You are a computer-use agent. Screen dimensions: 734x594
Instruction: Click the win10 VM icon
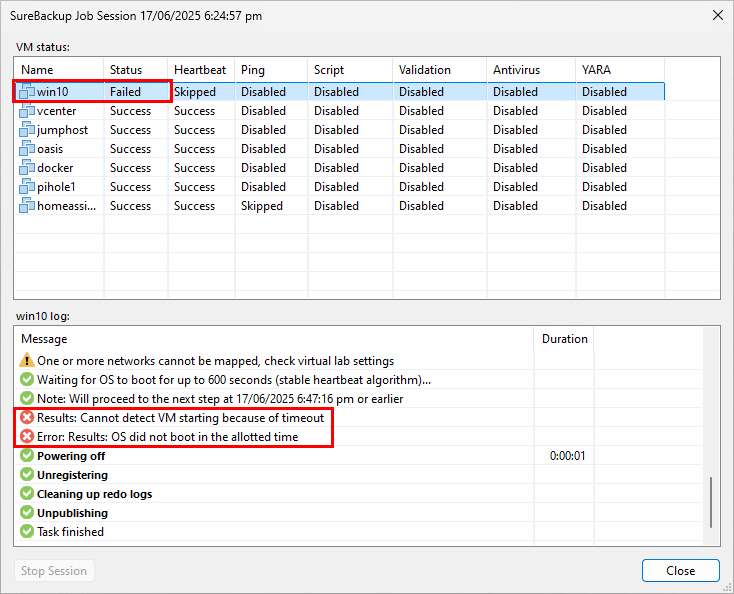click(x=28, y=92)
